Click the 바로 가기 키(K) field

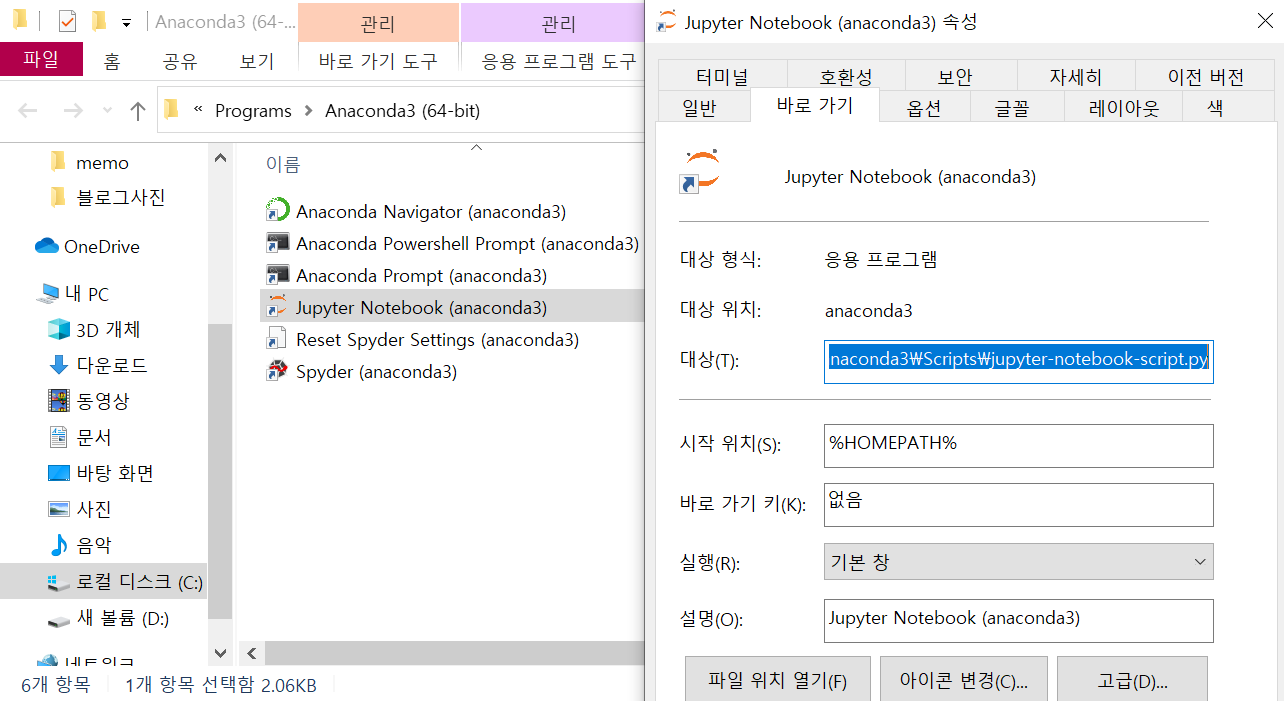(1019, 504)
